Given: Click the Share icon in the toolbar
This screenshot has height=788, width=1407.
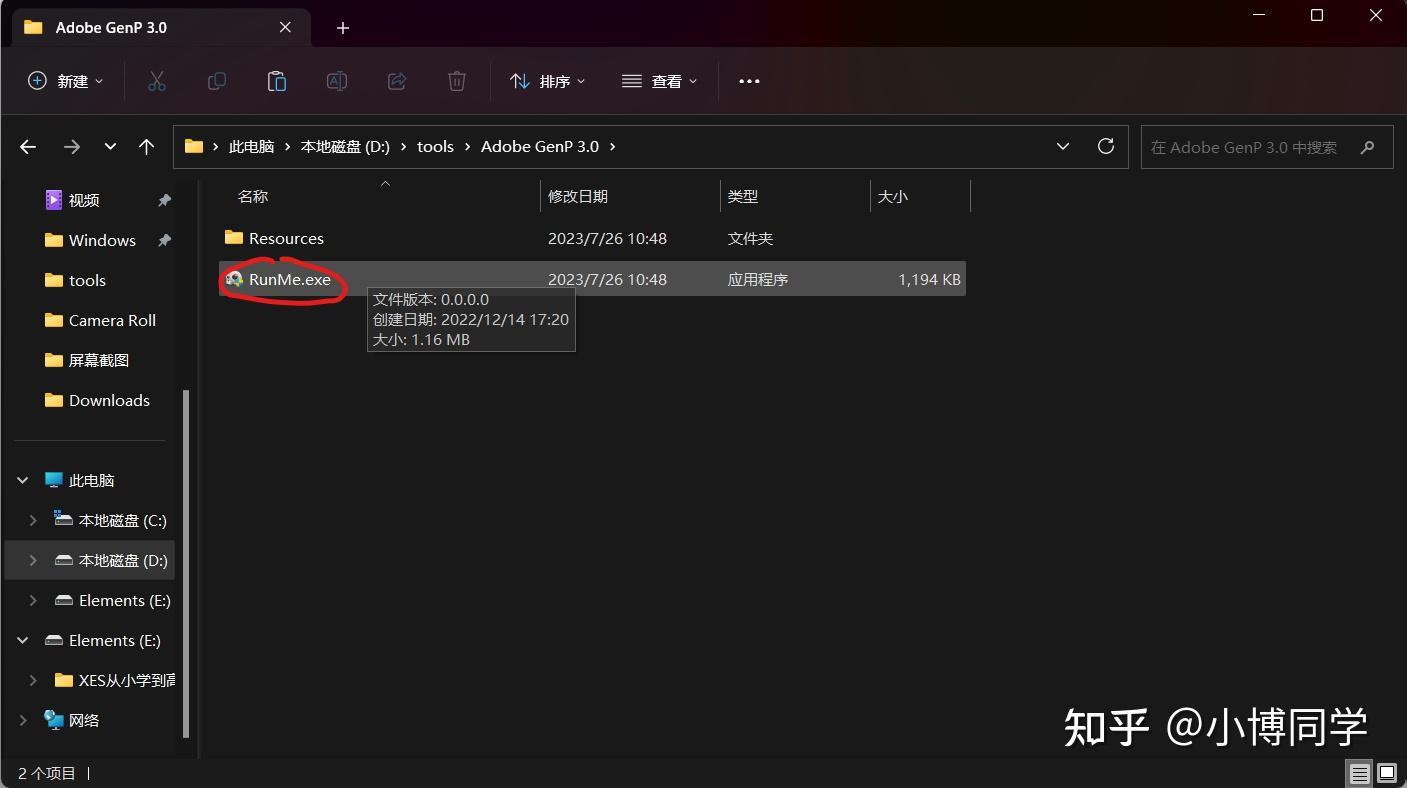Looking at the screenshot, I should [396, 81].
